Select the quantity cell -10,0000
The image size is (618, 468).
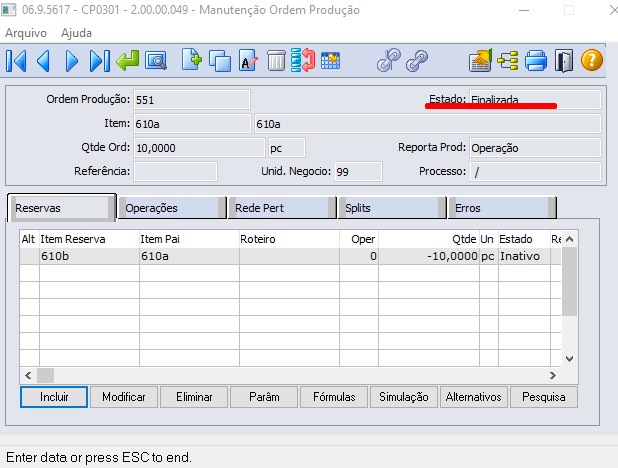[x=429, y=256]
